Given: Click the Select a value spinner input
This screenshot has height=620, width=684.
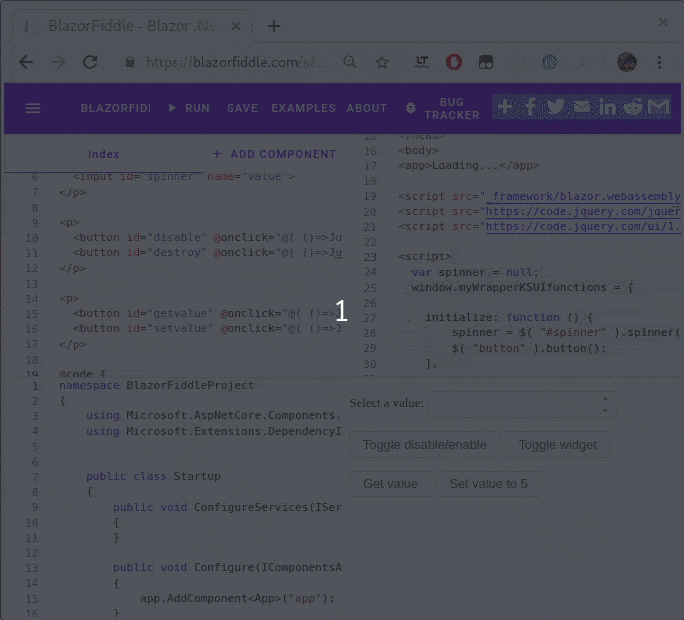Looking at the screenshot, I should 512,404.
